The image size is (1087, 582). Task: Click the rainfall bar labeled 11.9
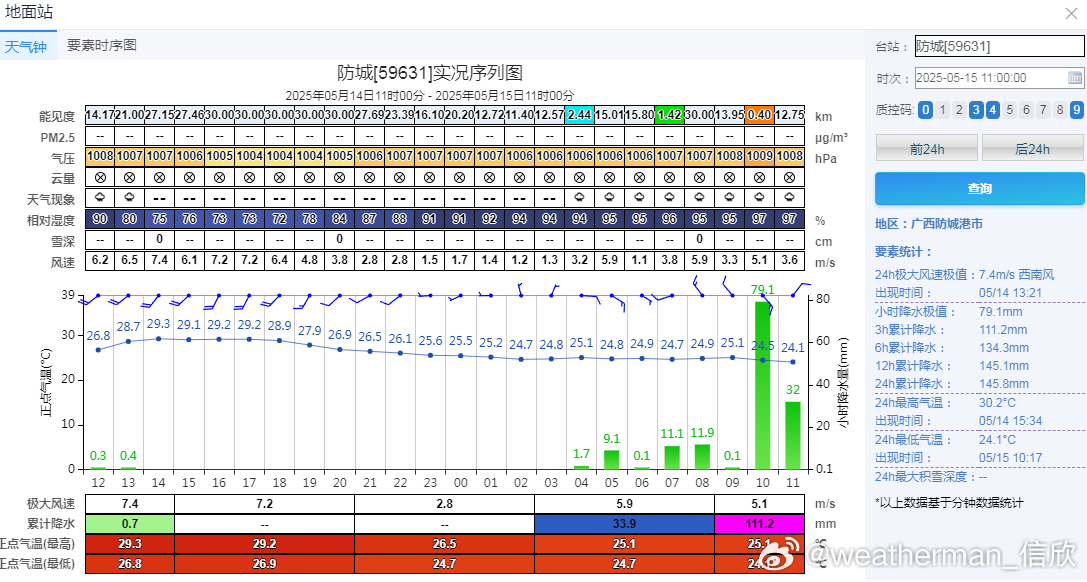[702, 457]
